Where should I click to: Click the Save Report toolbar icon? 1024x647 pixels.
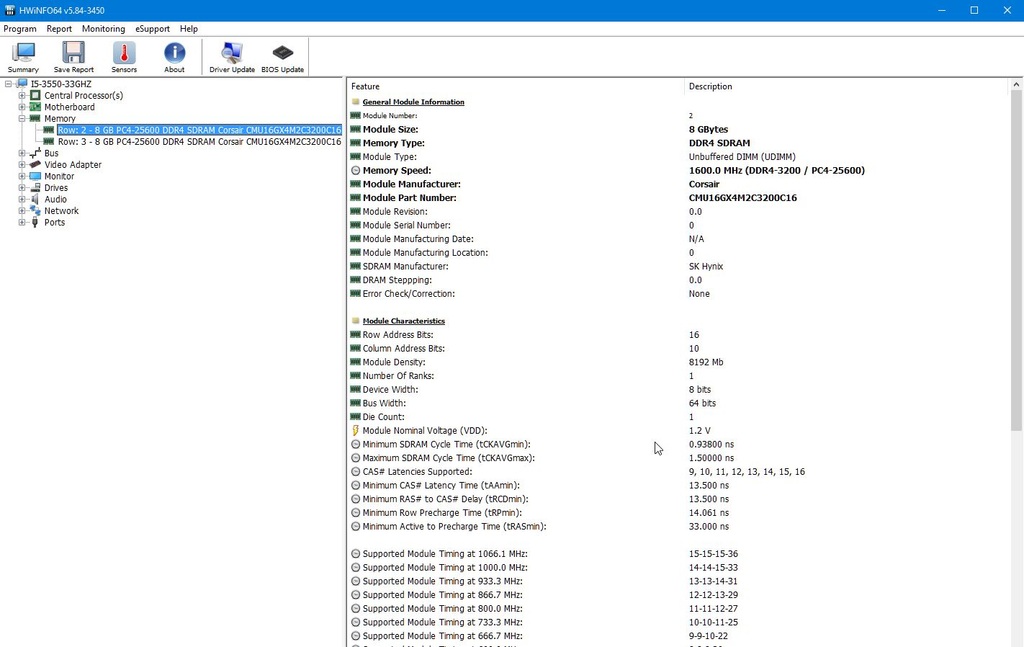pos(73,57)
